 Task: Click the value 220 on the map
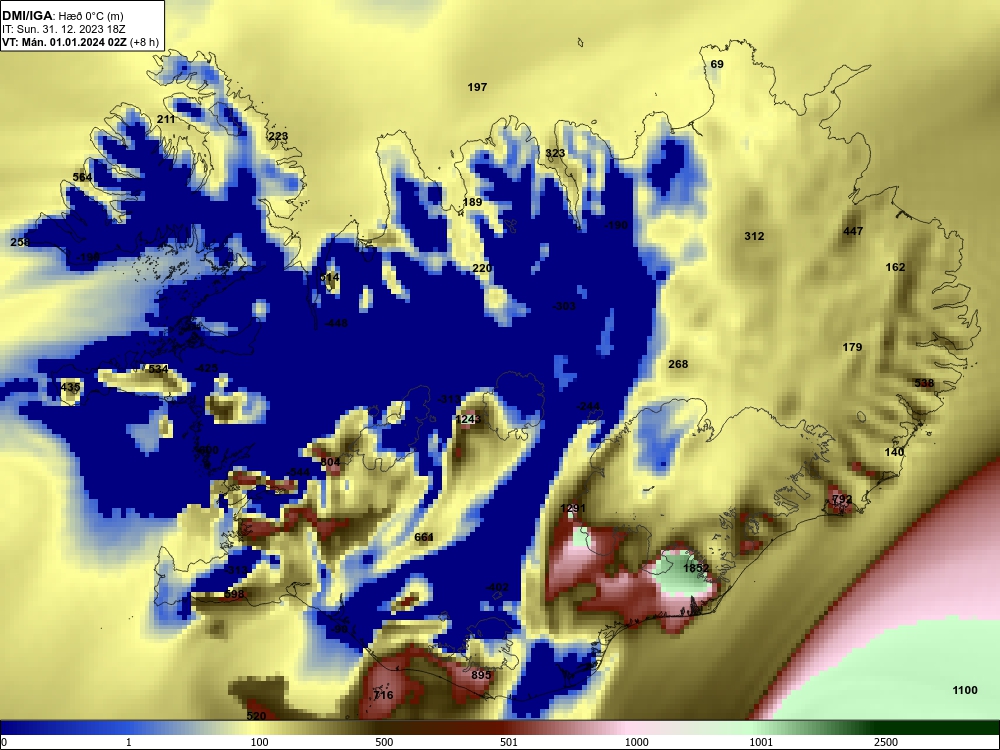pyautogui.click(x=482, y=268)
